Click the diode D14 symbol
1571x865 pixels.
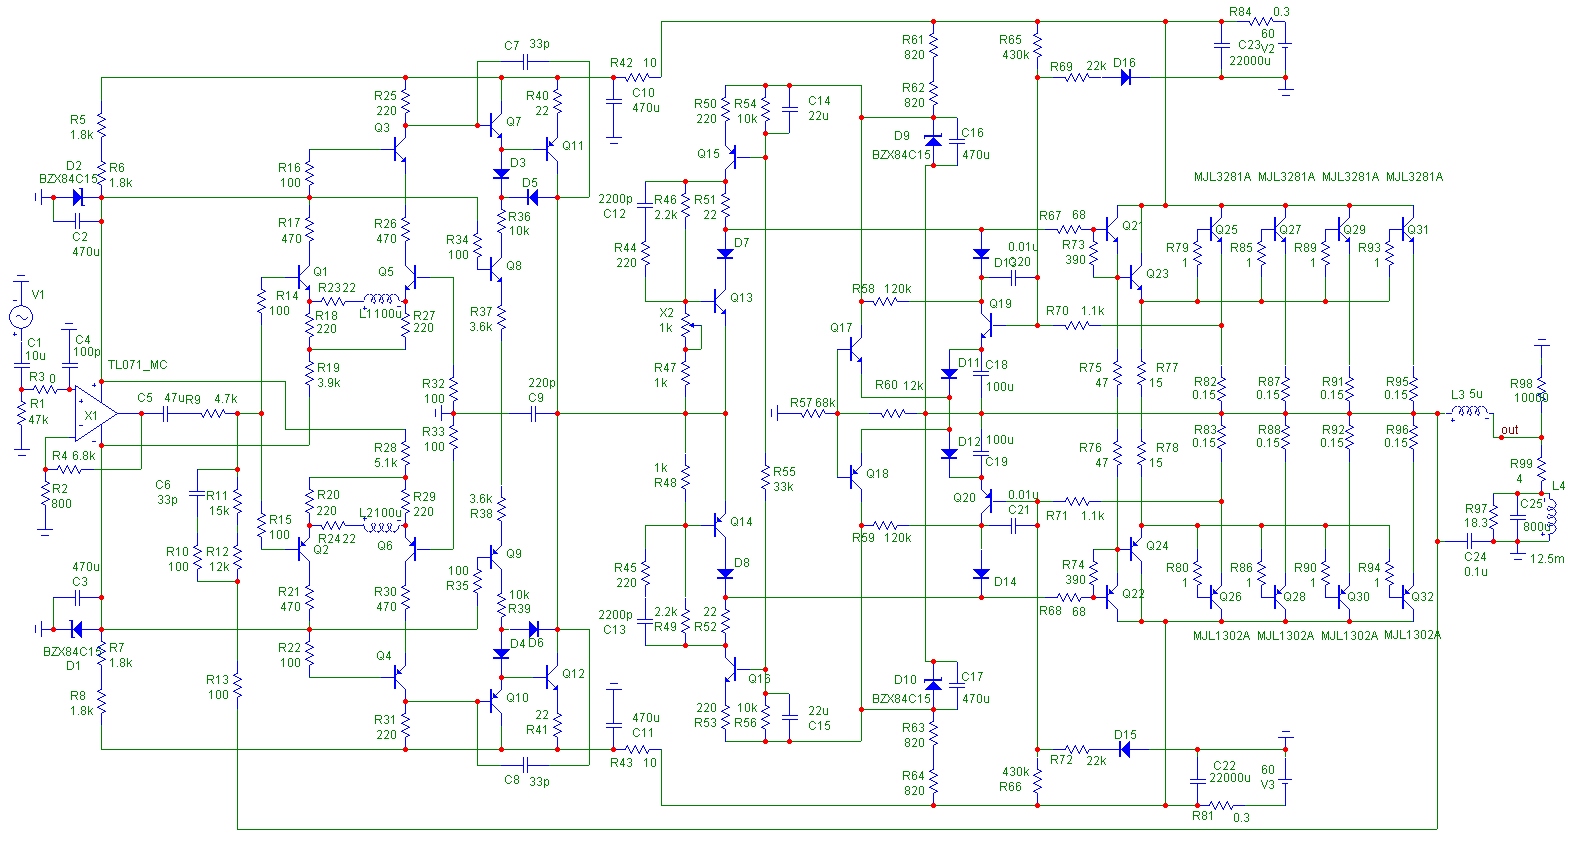981,573
